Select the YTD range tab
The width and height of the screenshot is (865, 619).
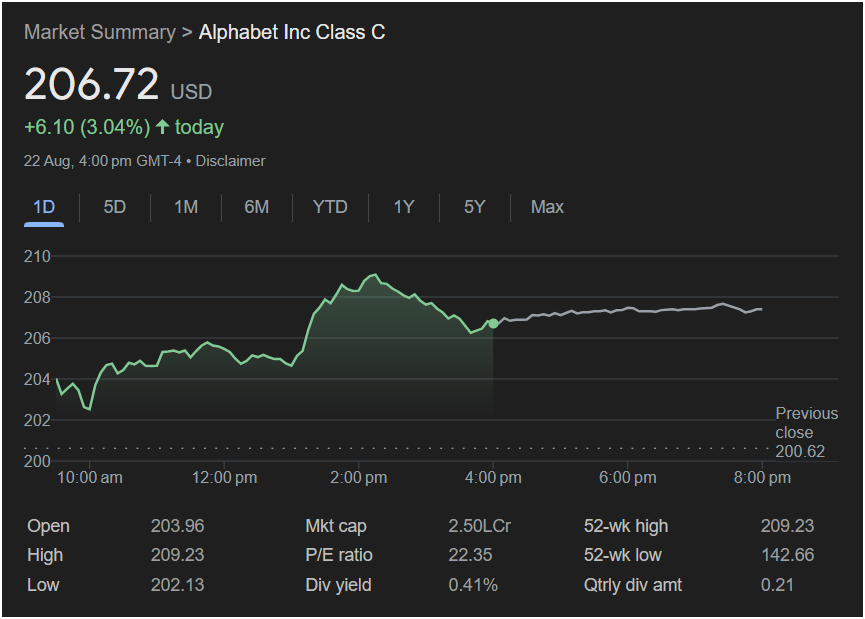(330, 207)
